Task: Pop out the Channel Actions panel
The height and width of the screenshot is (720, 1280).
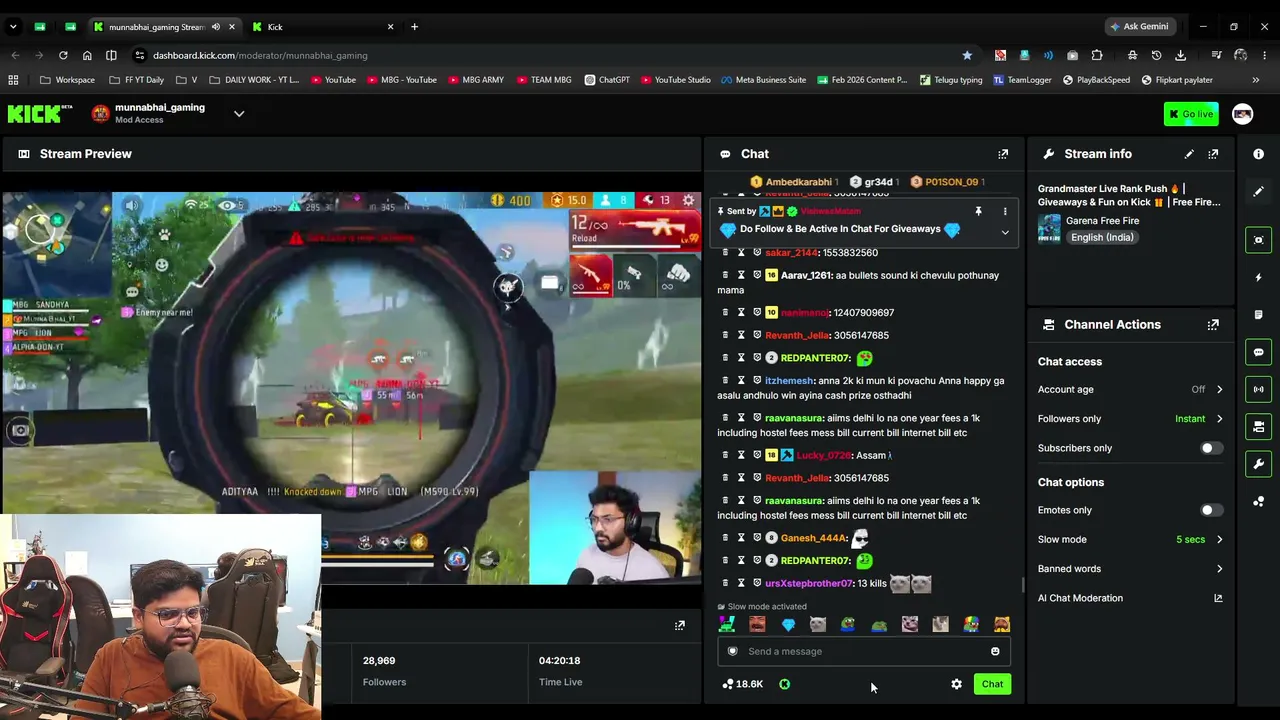Action: pyautogui.click(x=1213, y=325)
